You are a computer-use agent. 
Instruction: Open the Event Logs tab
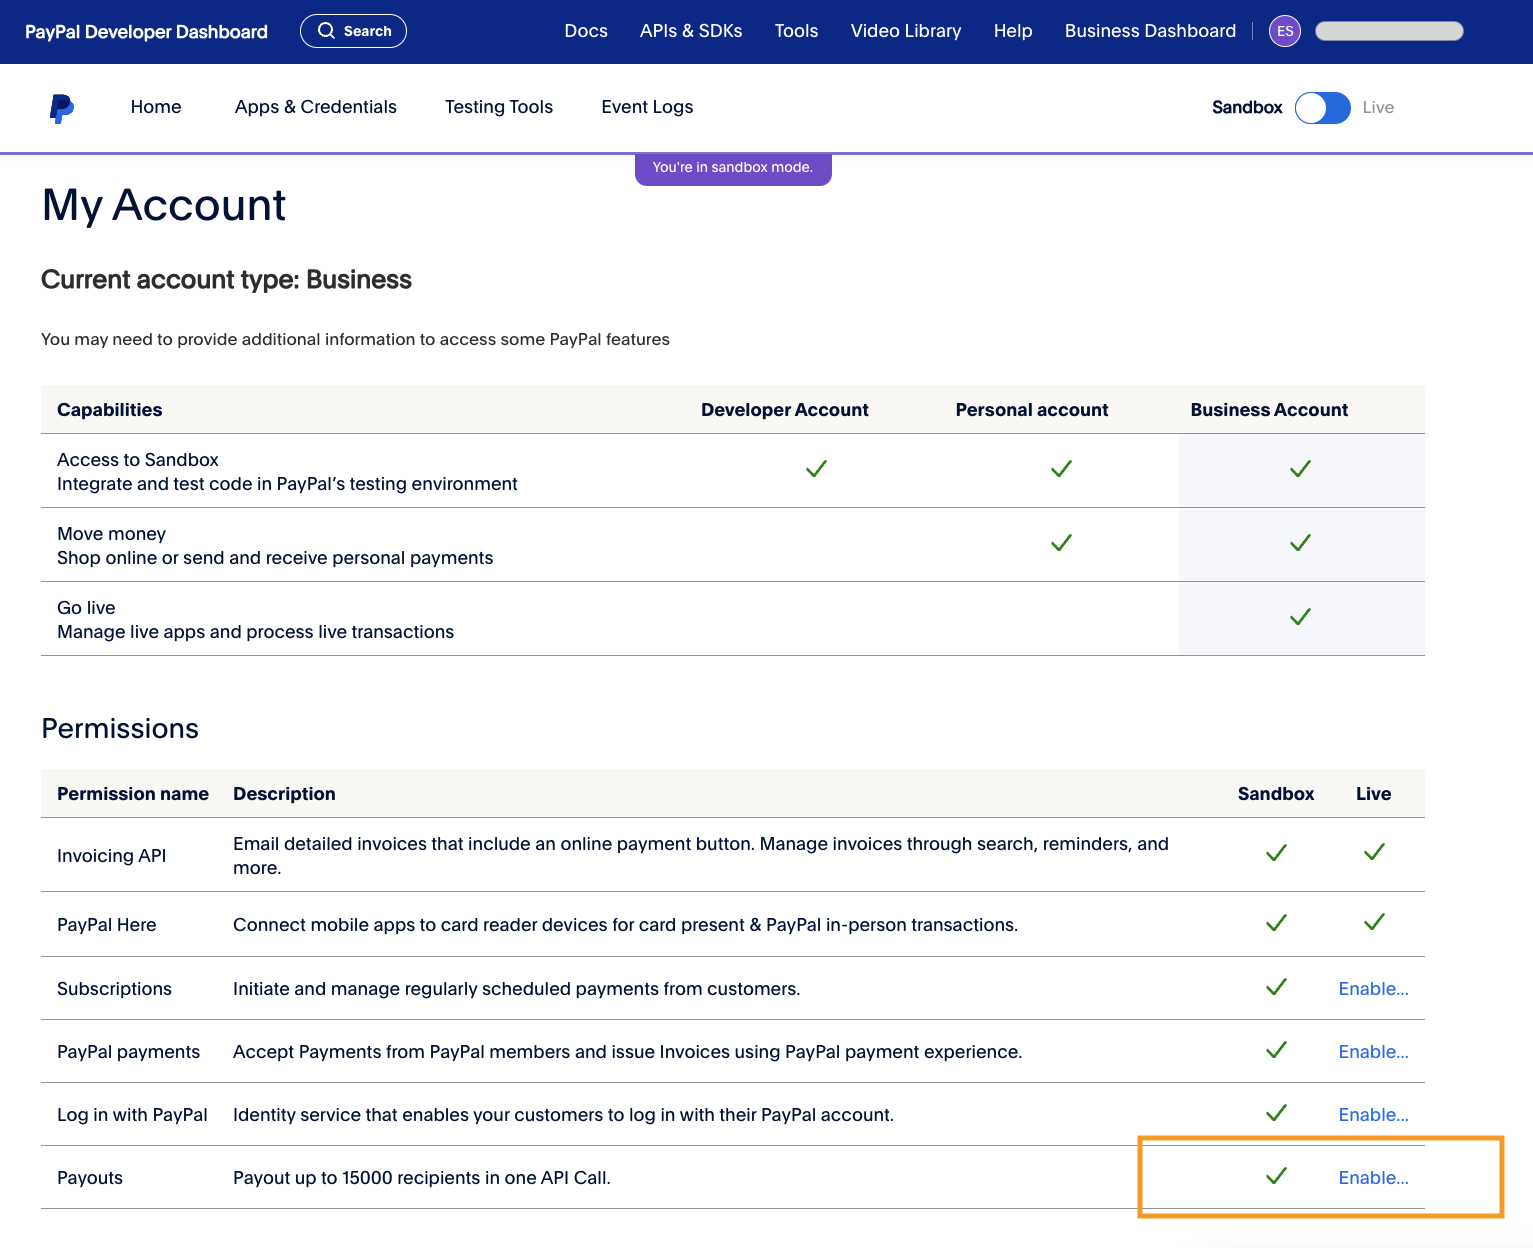point(647,107)
